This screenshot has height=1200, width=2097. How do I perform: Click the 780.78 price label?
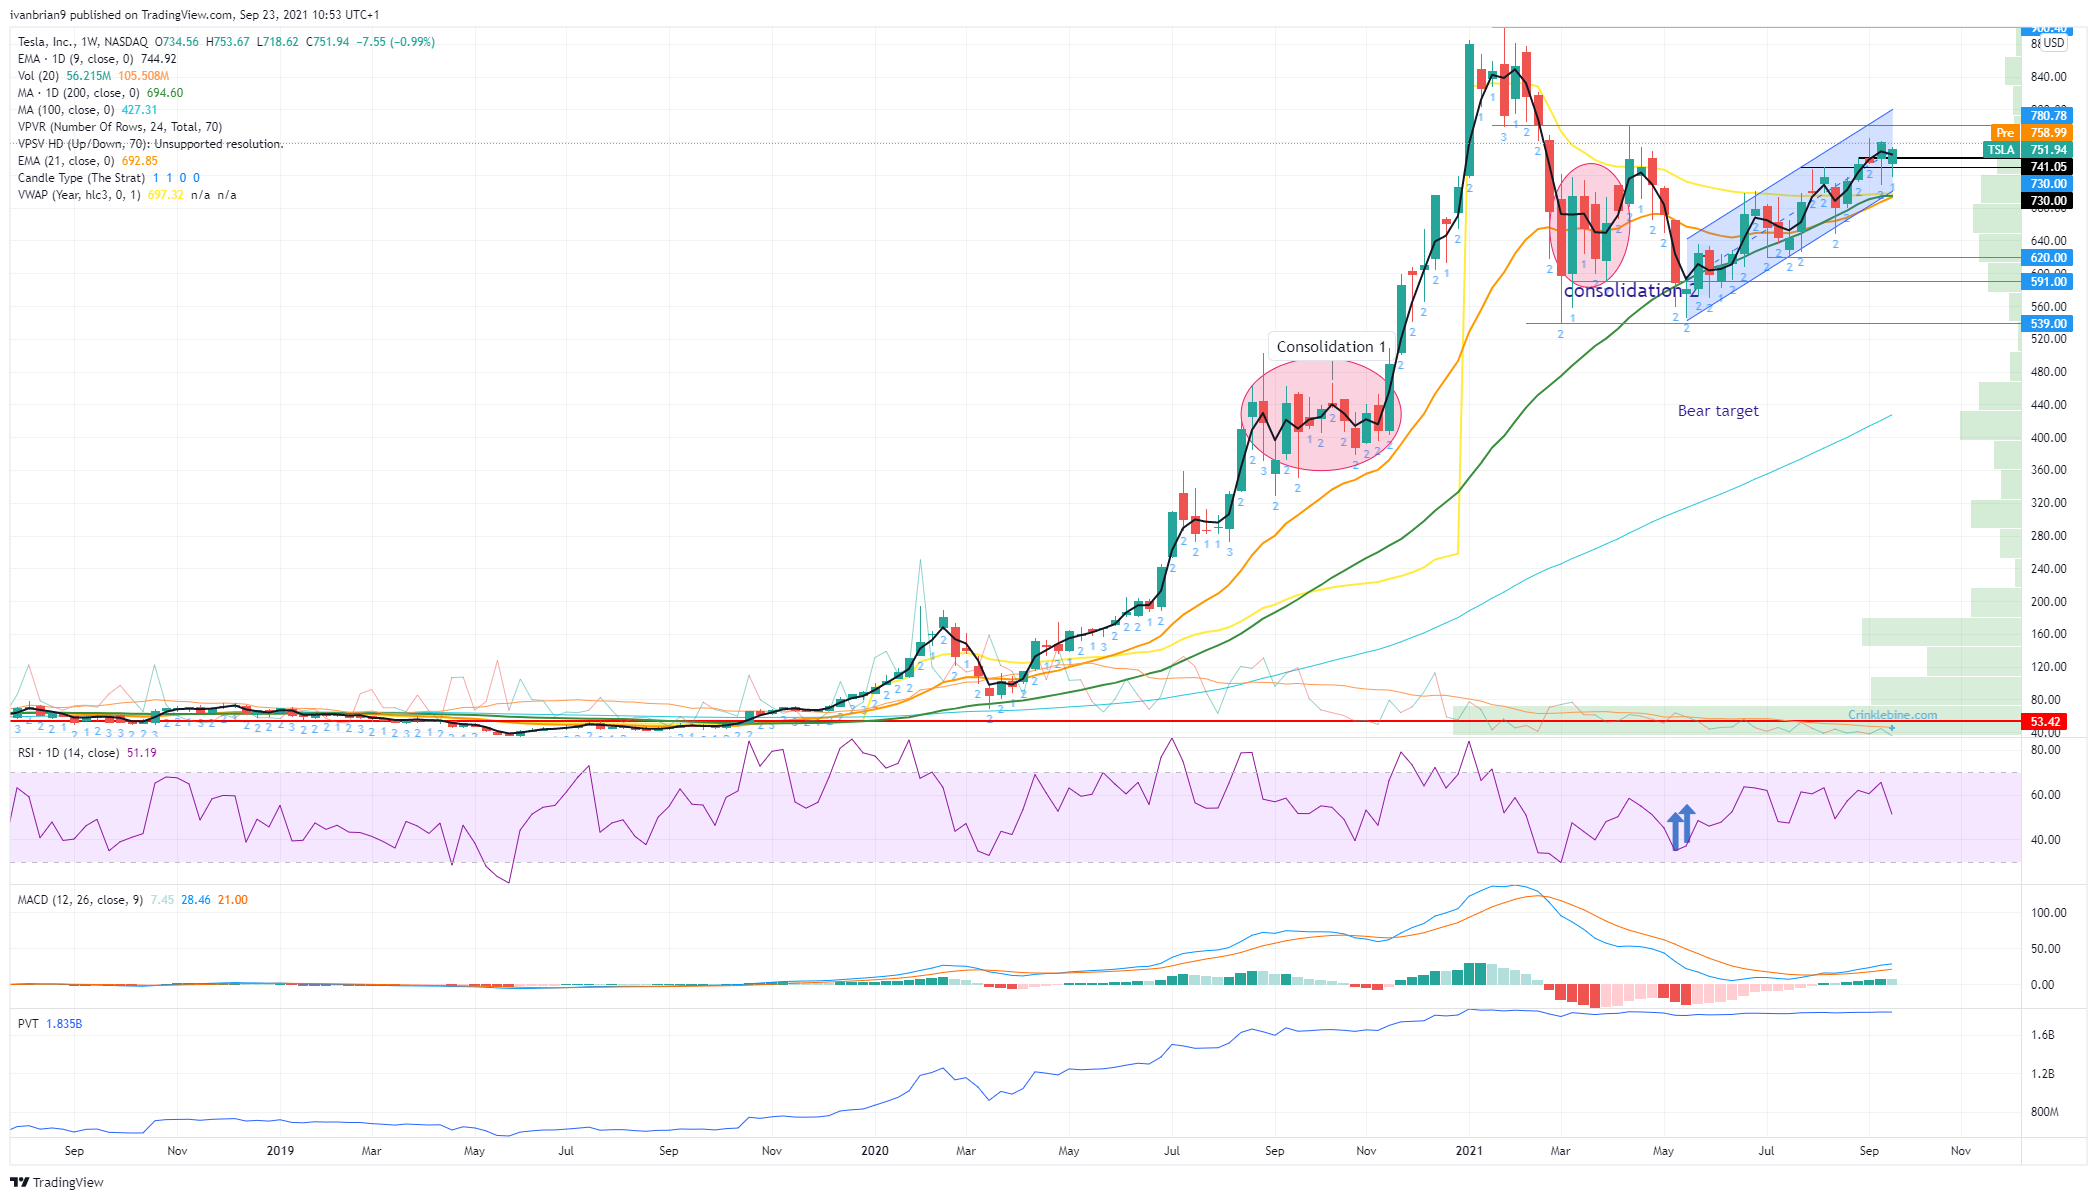pyautogui.click(x=2048, y=116)
